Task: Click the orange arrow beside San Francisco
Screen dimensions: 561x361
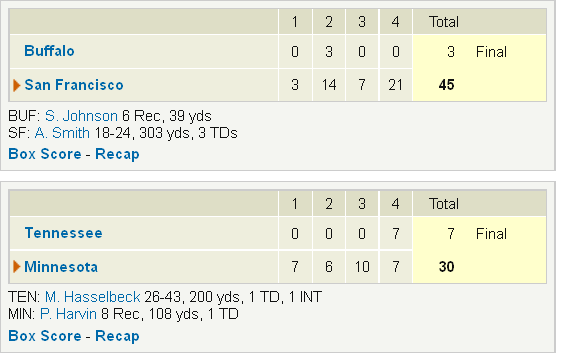Action: [x=16, y=85]
